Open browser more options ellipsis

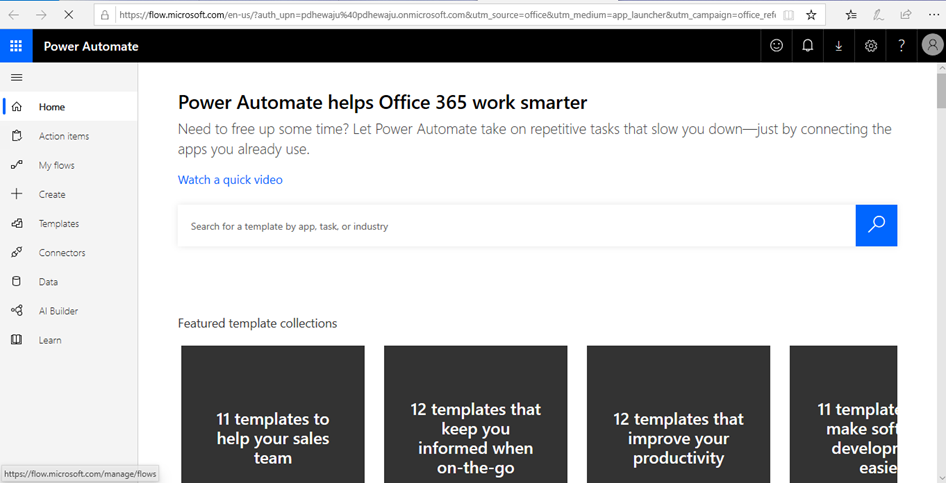[x=933, y=15]
